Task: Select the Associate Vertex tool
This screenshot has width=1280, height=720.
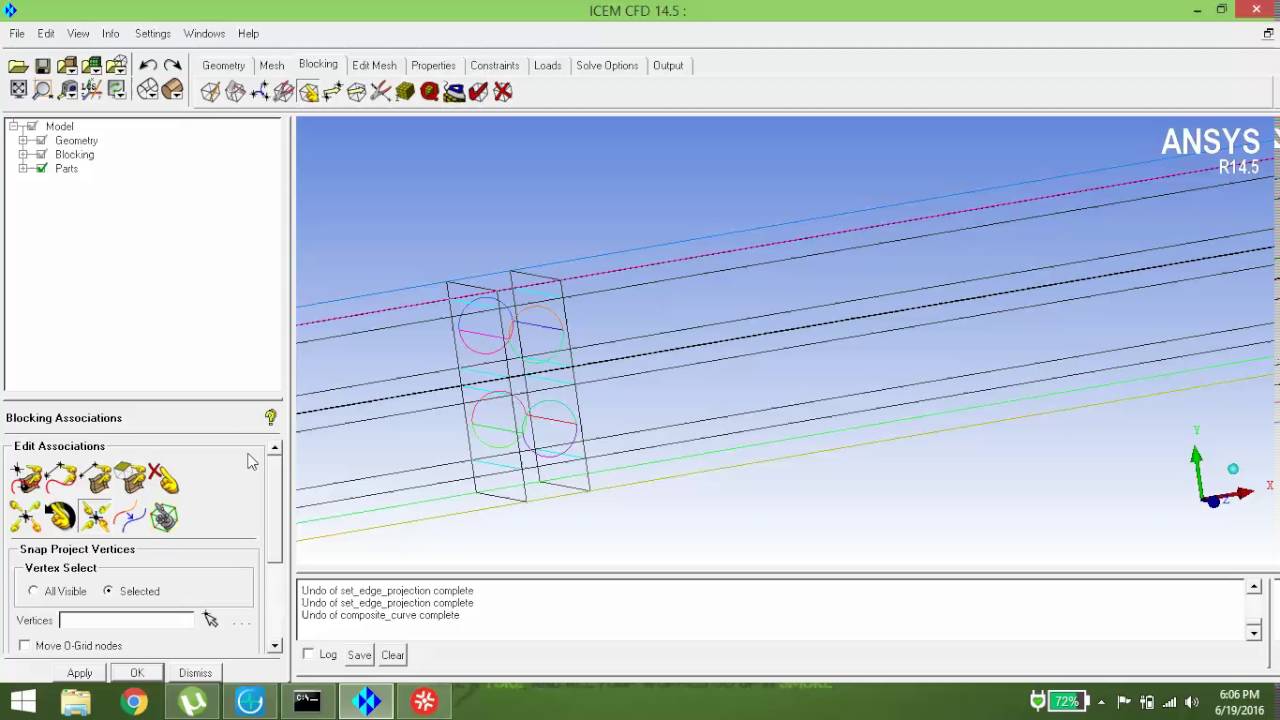Action: (x=26, y=478)
